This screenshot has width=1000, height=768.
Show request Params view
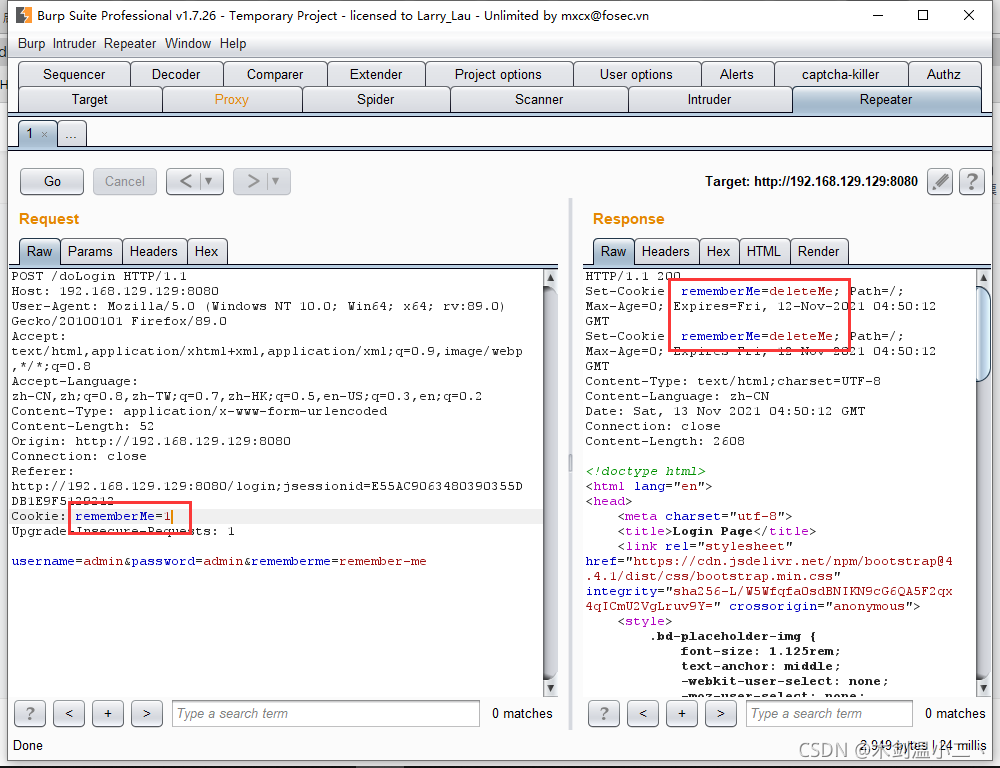pos(90,251)
